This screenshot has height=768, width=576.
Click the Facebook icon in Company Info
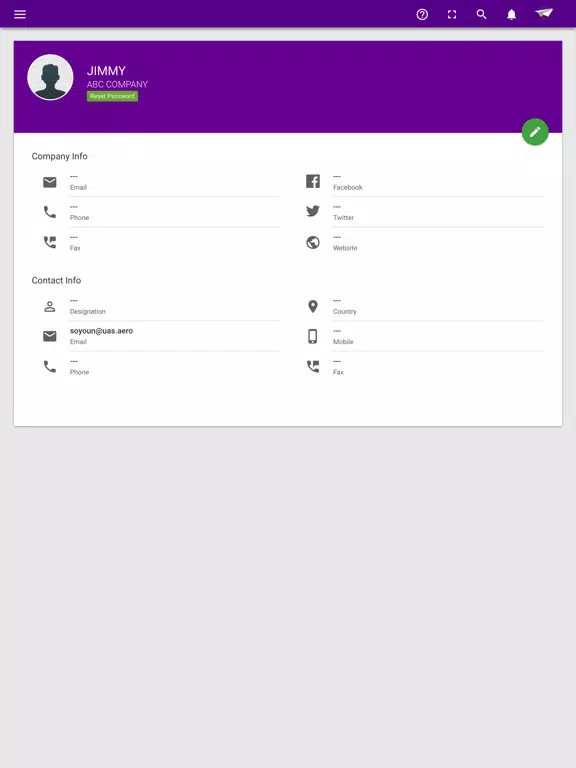(x=313, y=181)
